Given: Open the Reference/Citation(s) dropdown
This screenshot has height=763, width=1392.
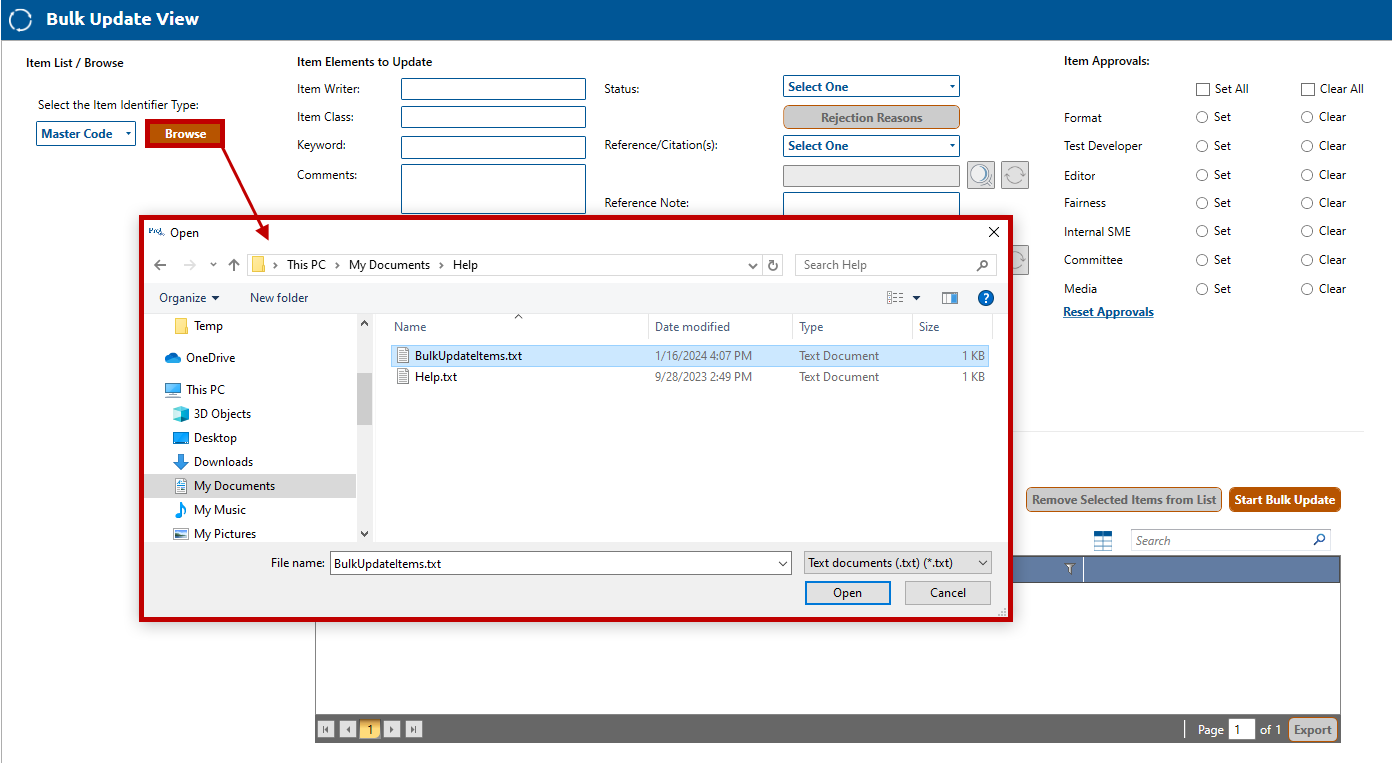Looking at the screenshot, I should [871, 146].
